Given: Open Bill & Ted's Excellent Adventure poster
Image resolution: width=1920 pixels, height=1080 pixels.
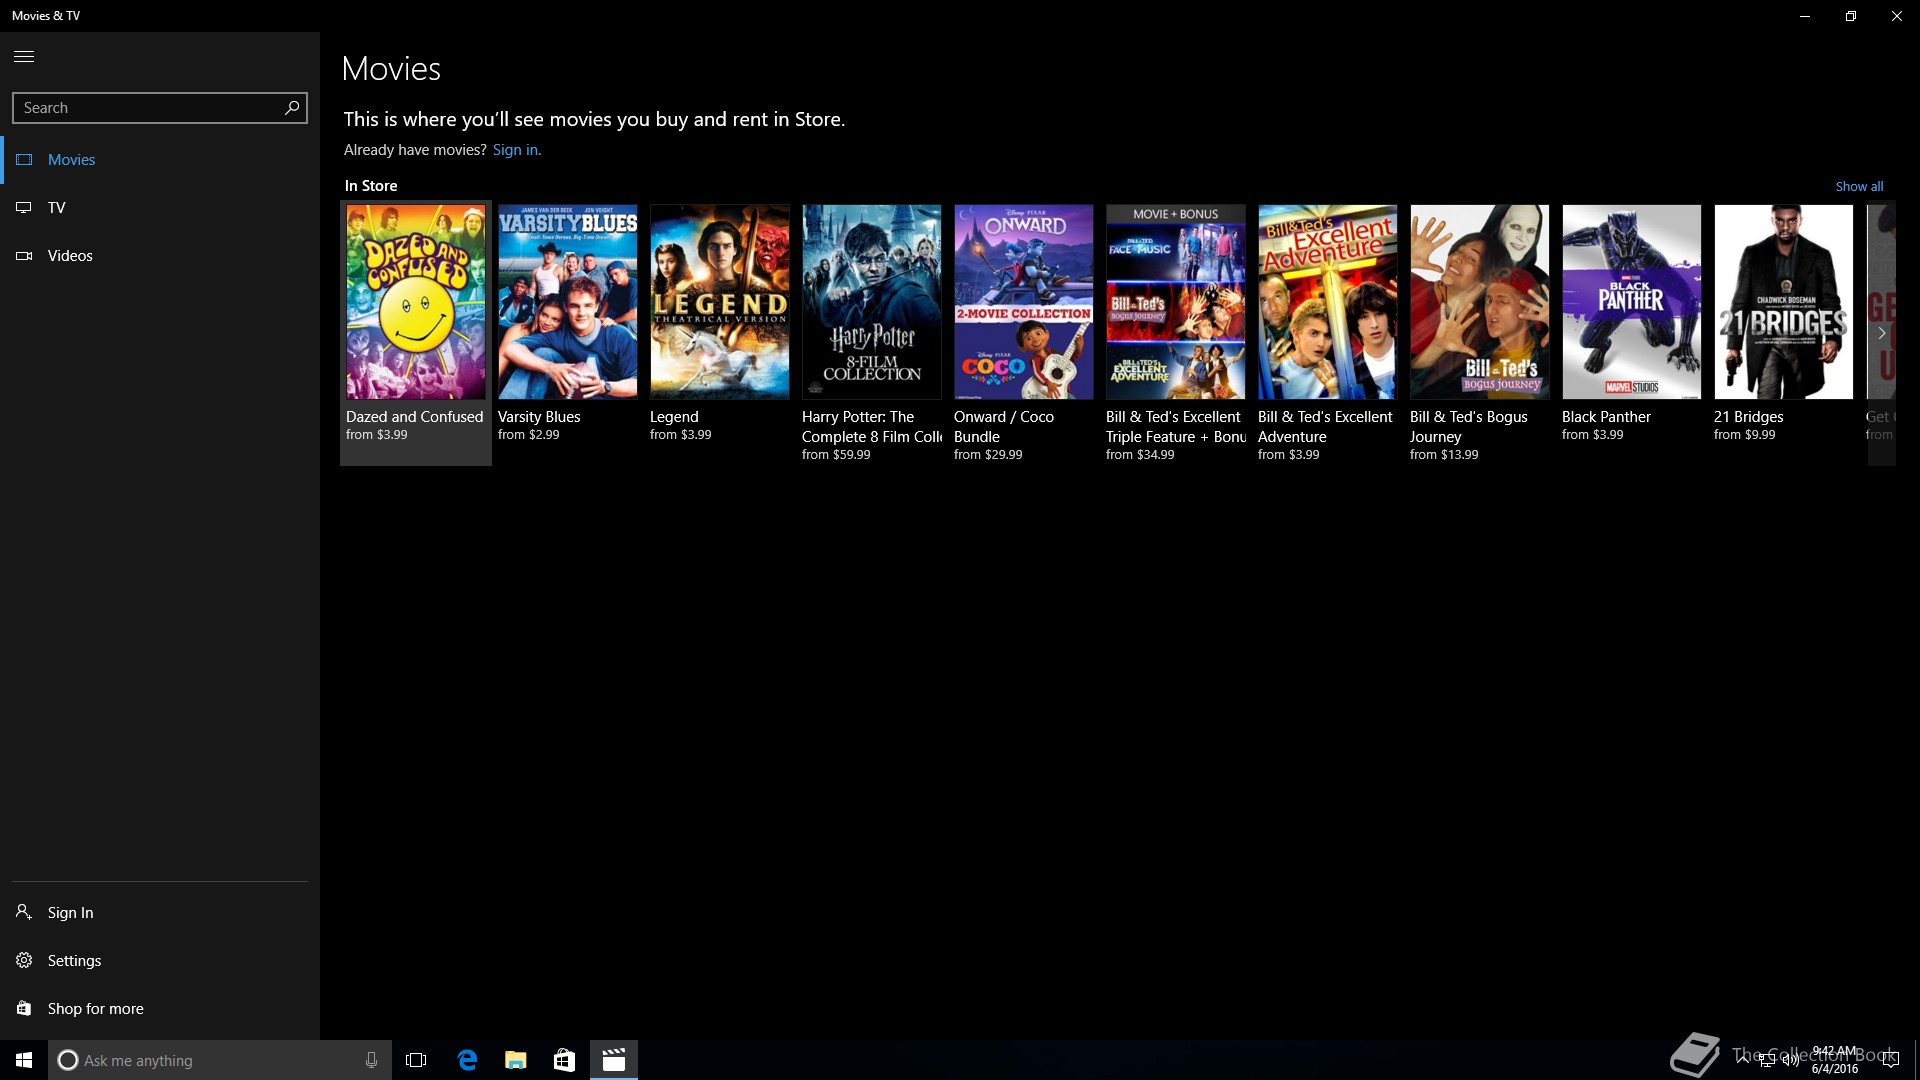Looking at the screenshot, I should [1328, 302].
